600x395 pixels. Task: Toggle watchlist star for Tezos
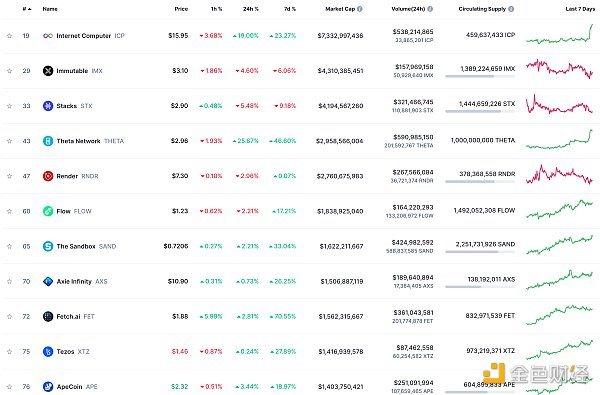10,351
